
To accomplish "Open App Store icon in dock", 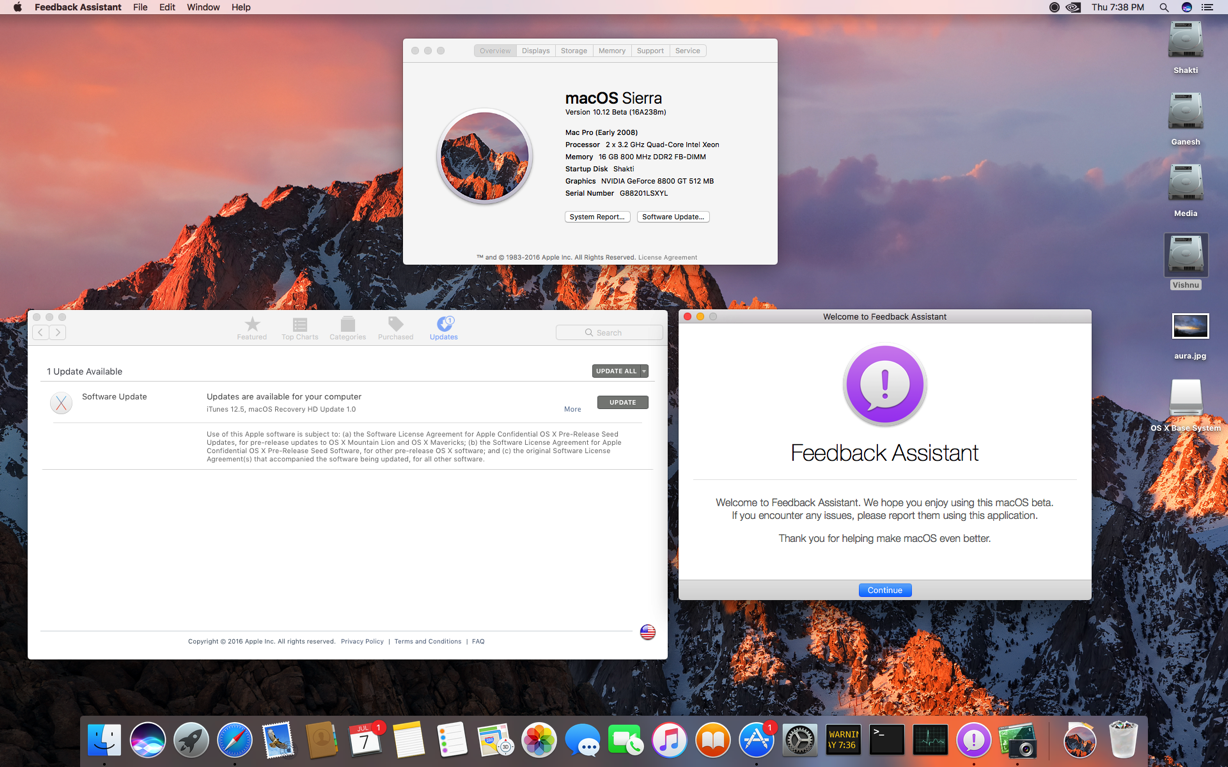I will pos(756,740).
